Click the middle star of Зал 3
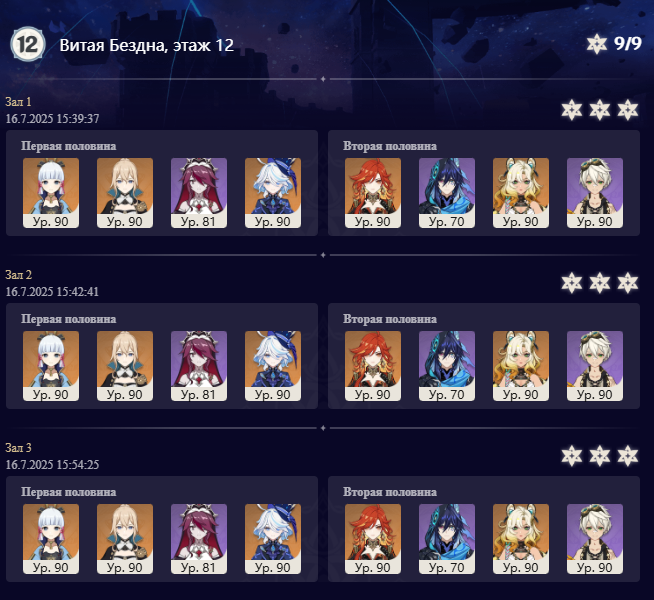Image resolution: width=654 pixels, height=600 pixels. click(x=600, y=456)
